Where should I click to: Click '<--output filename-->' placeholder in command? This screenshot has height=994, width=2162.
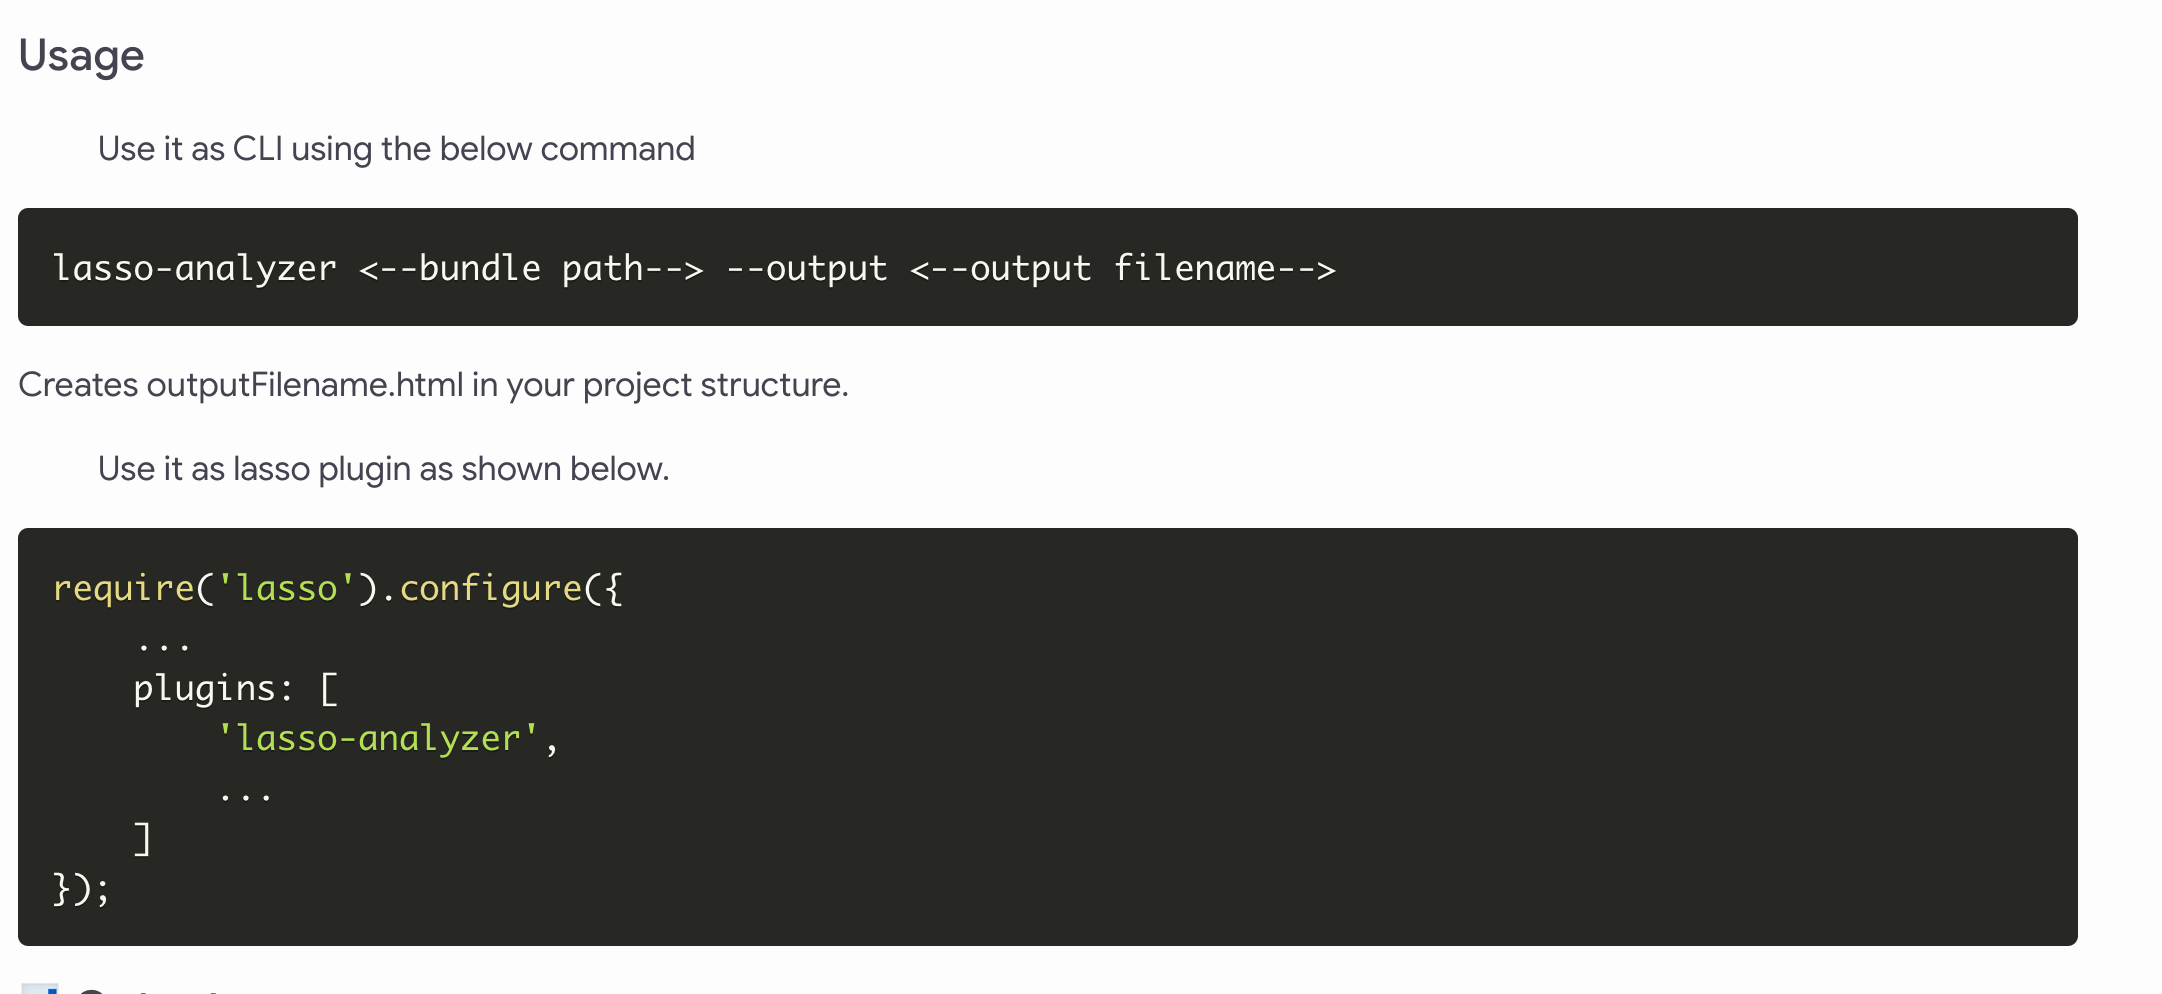1123,268
